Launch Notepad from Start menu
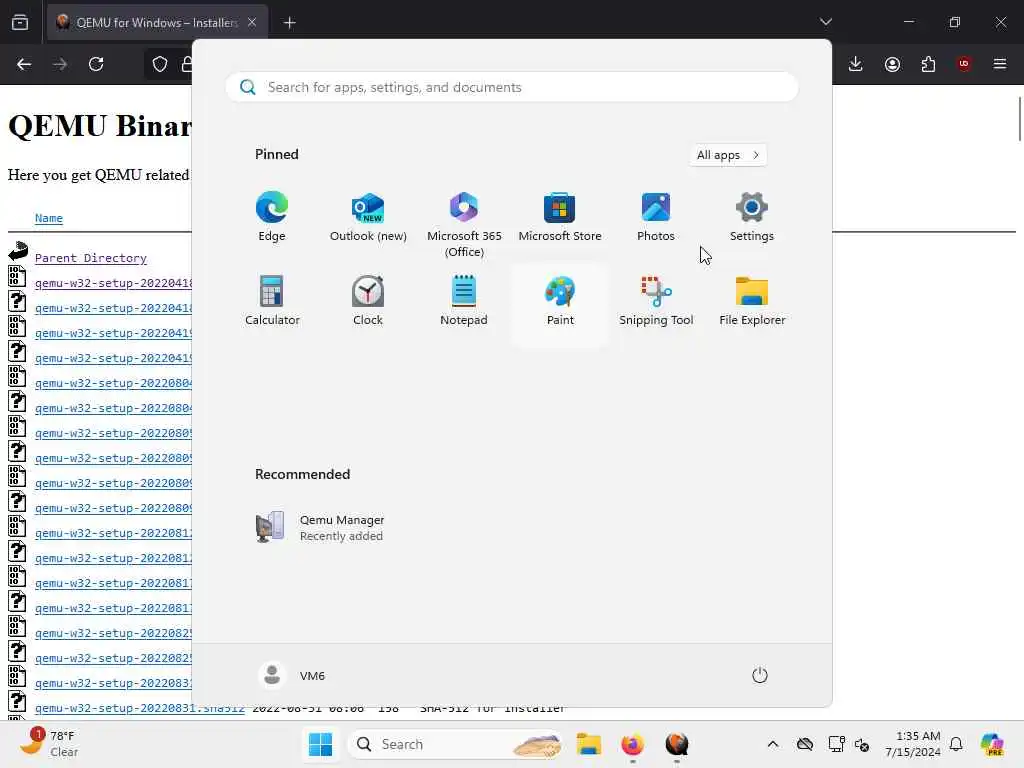Screen dimensions: 1024x768 (464, 300)
